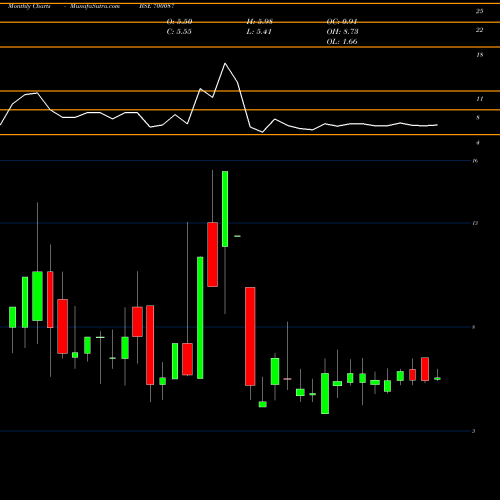Click the upper axis label '25'

point(479,11)
